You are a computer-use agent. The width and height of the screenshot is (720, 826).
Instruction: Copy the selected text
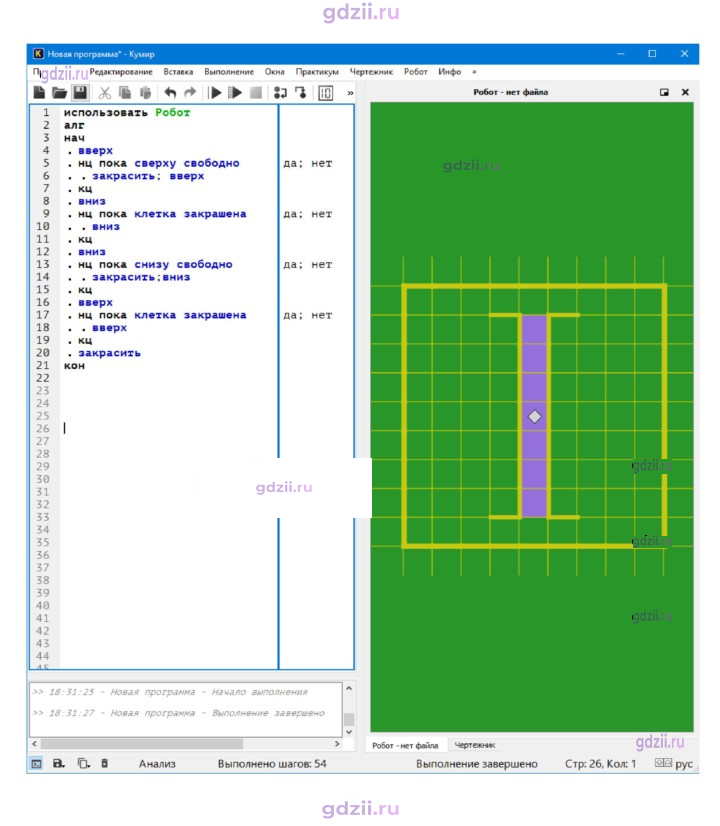[125, 93]
